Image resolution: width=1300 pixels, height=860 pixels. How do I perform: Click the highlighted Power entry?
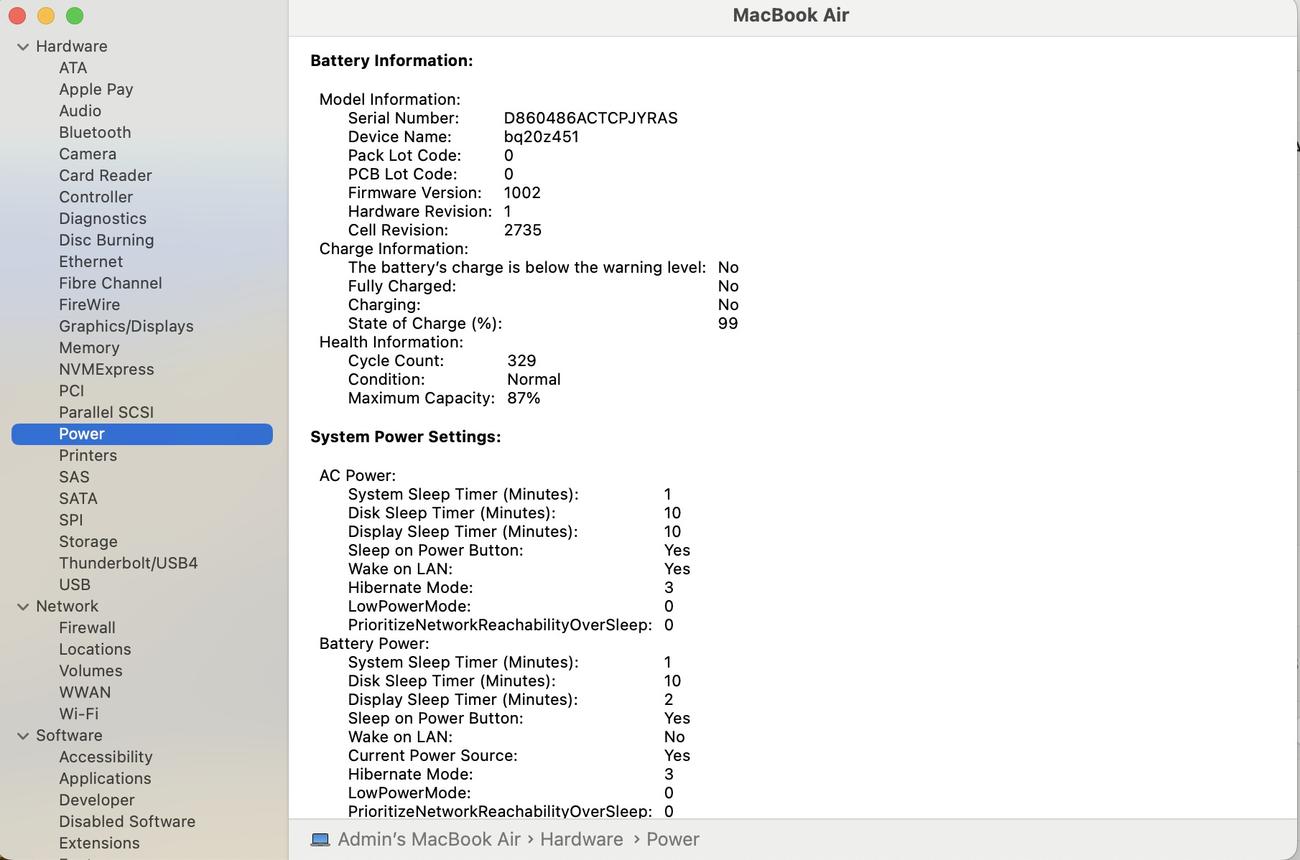(x=142, y=434)
